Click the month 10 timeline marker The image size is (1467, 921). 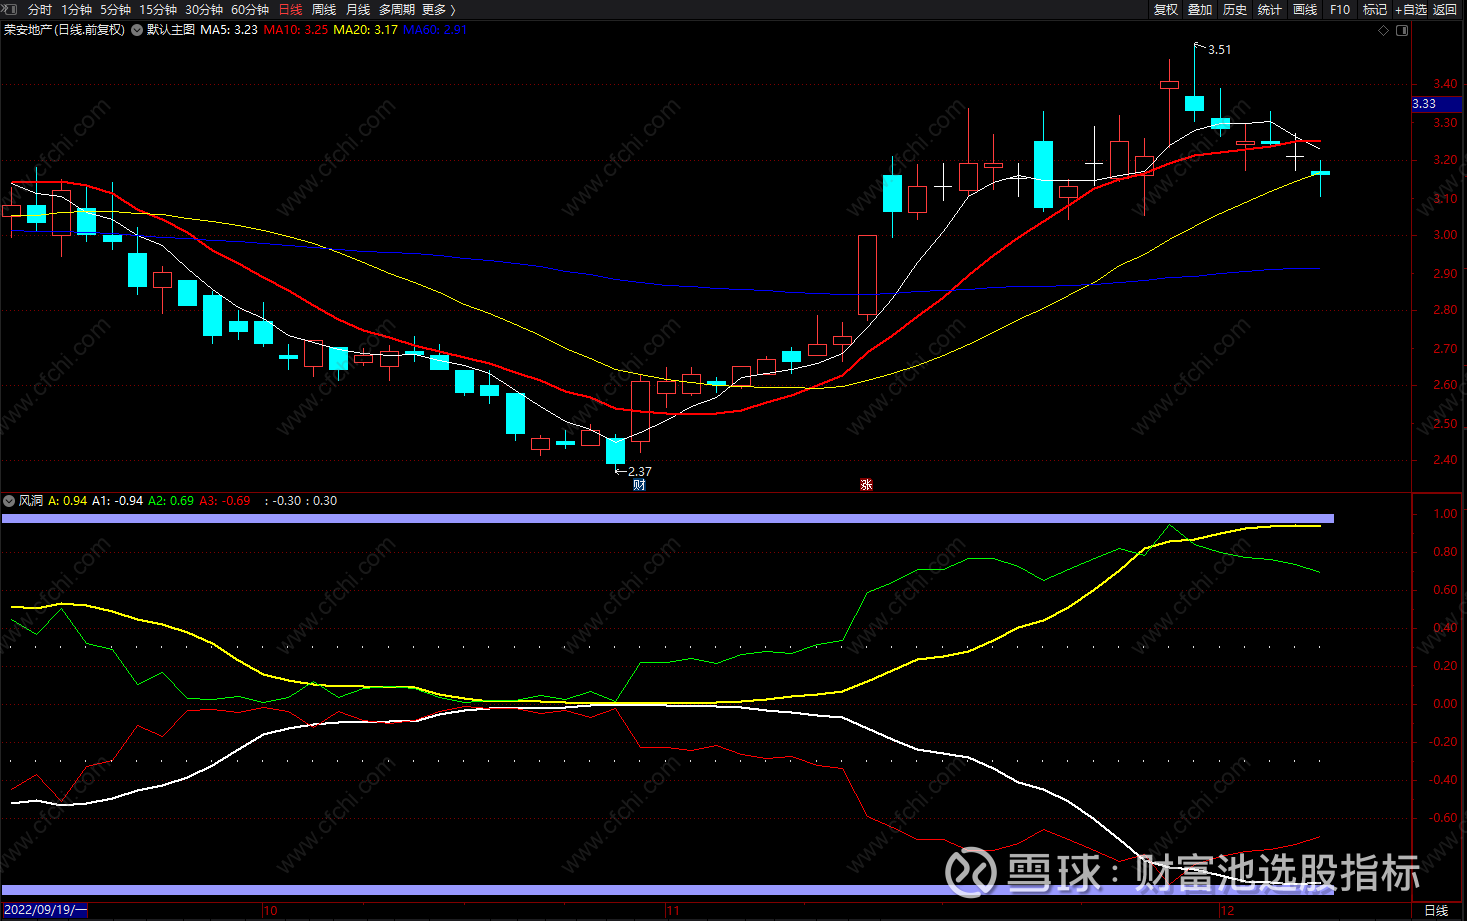coord(270,911)
